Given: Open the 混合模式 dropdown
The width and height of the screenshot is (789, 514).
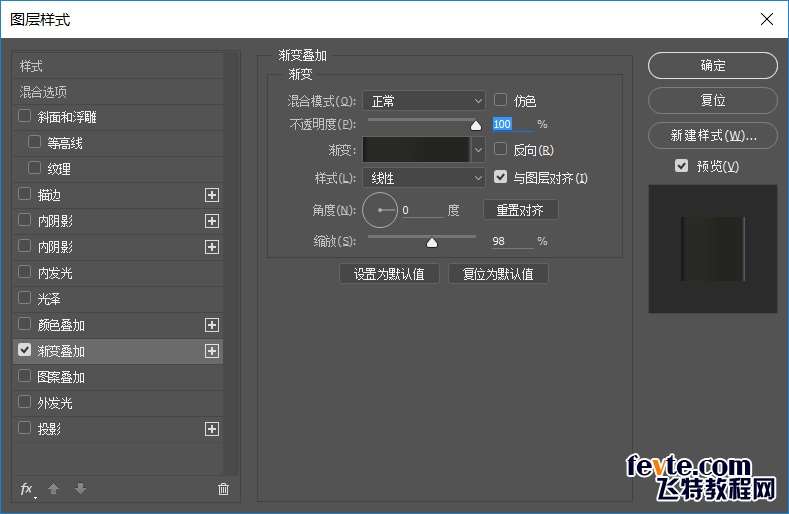Looking at the screenshot, I should tap(424, 101).
